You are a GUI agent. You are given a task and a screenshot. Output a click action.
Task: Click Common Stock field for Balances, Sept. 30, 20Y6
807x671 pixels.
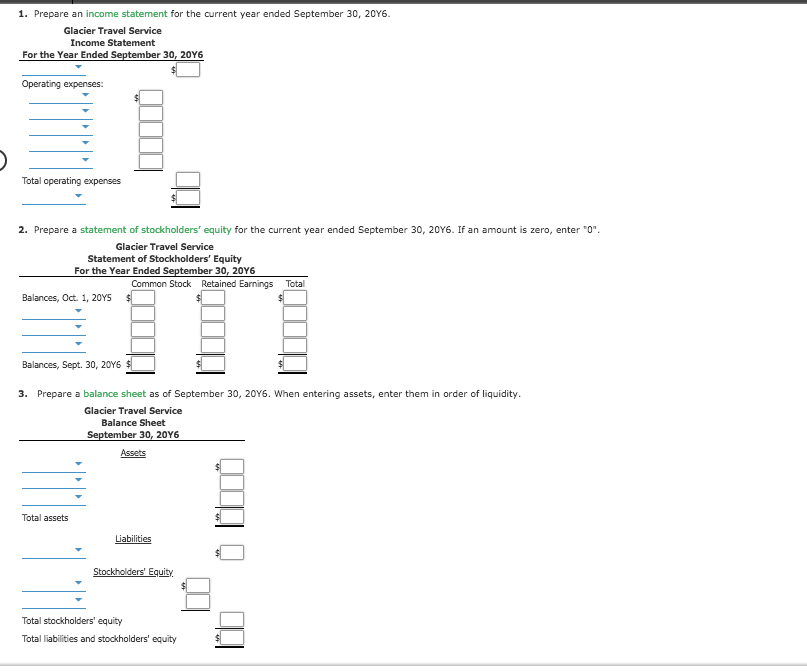pos(143,364)
